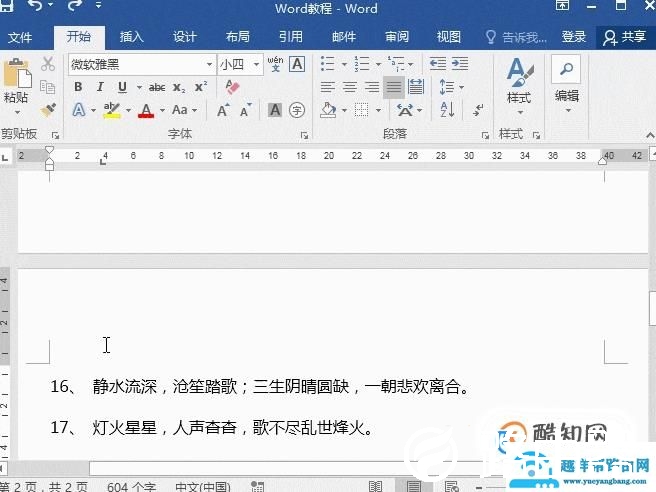Click the Copy icon
The width and height of the screenshot is (656, 492).
(47, 87)
